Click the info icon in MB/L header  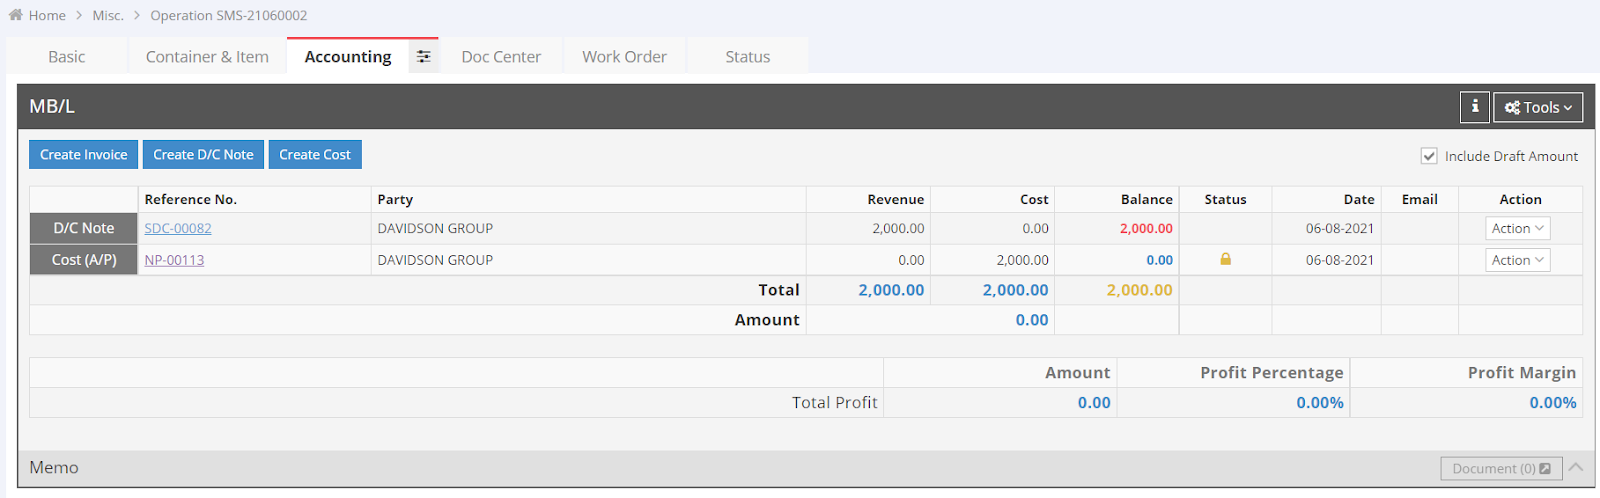[x=1474, y=107]
